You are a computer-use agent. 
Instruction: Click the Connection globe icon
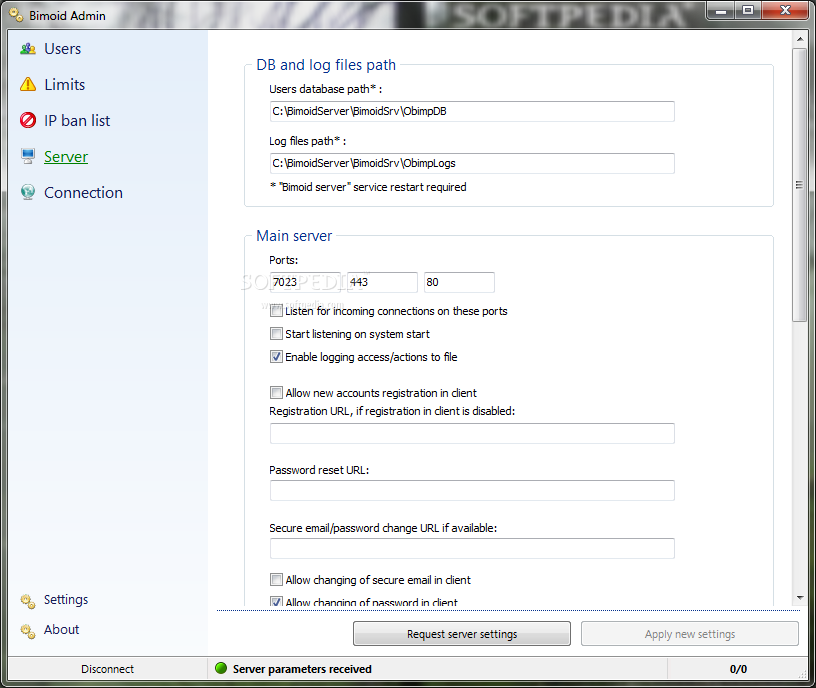(x=28, y=192)
